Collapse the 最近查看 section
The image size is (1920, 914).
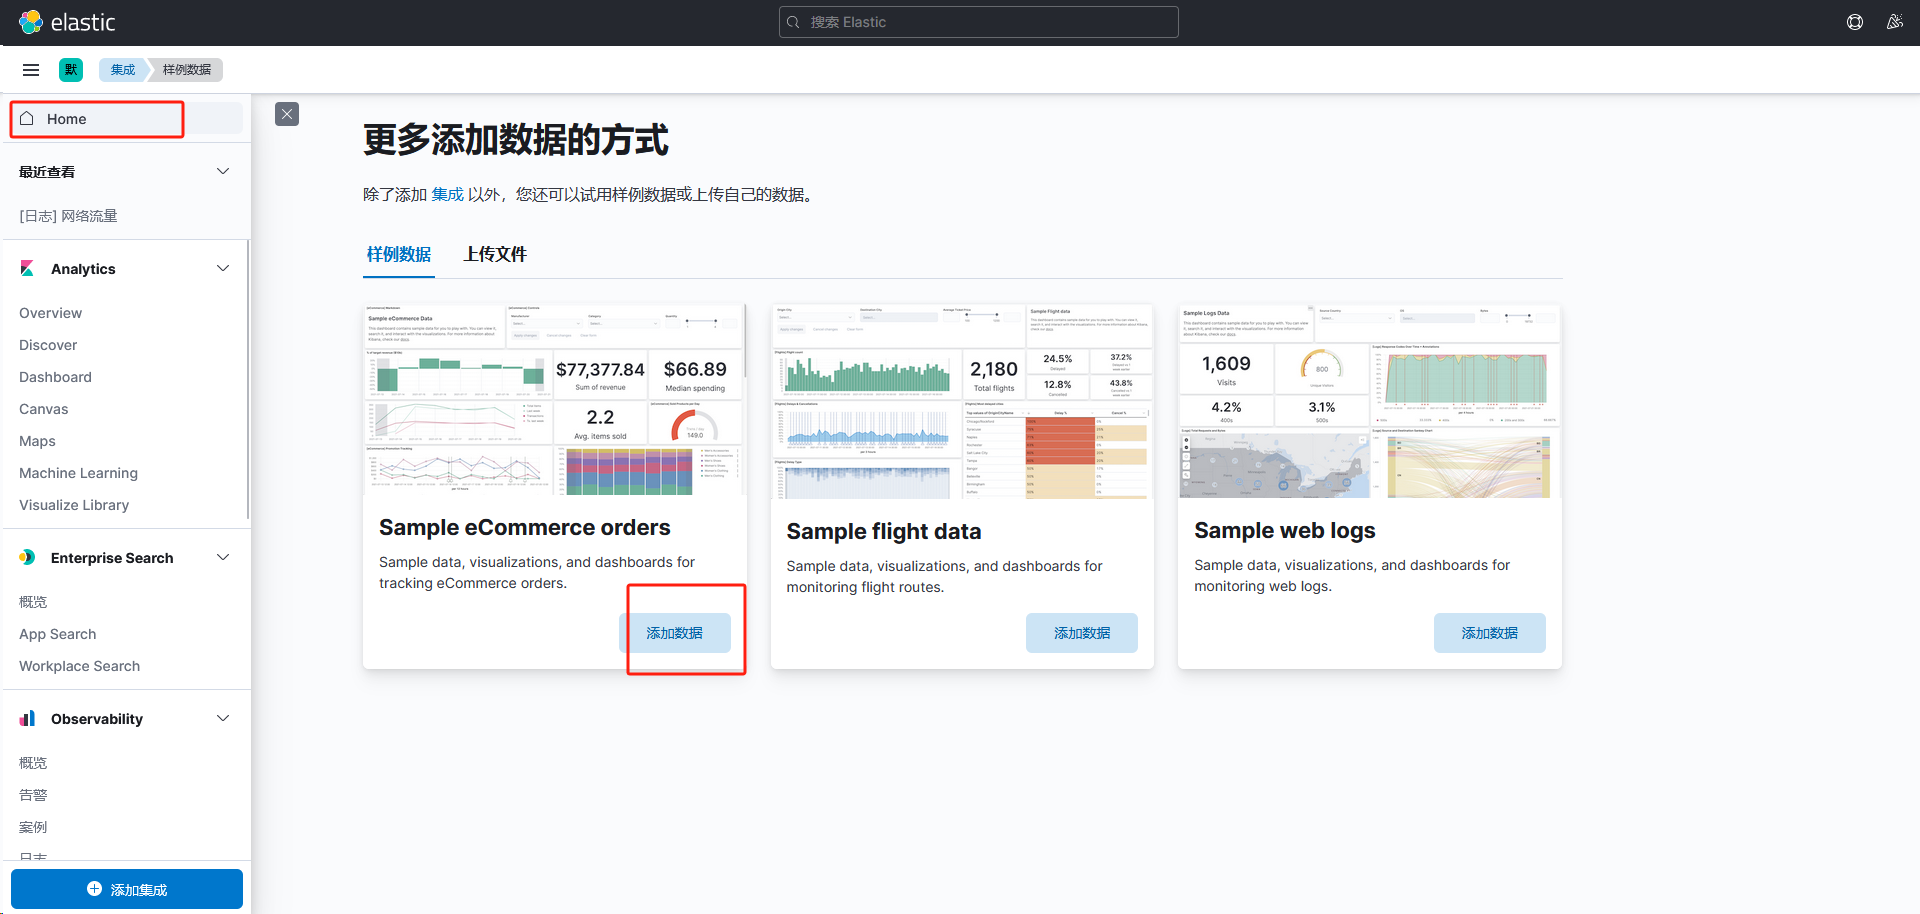223,172
